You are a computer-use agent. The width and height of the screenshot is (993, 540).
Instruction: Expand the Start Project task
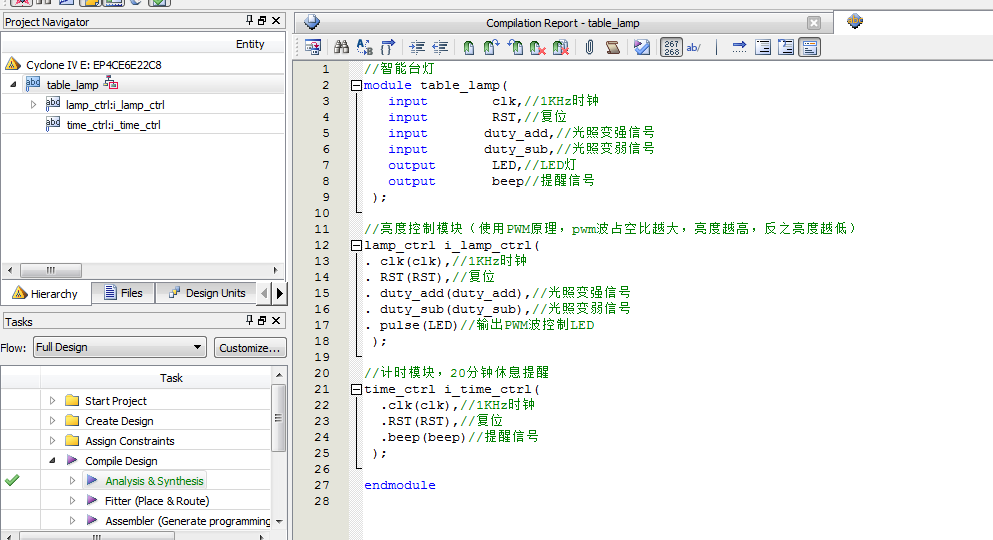tap(53, 401)
